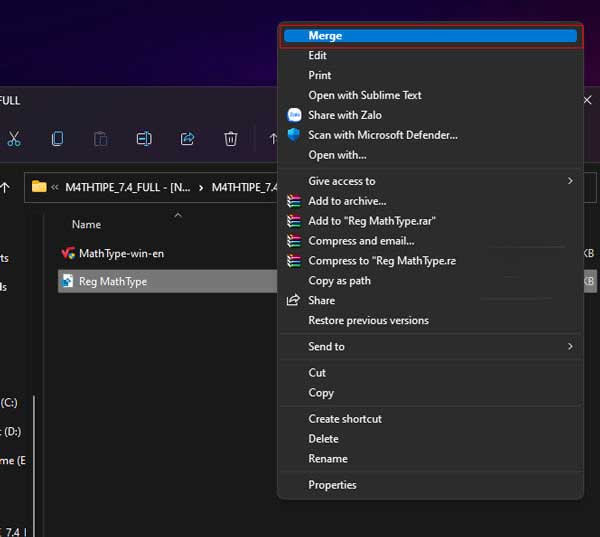Choose Delete in context menu

(x=430, y=439)
